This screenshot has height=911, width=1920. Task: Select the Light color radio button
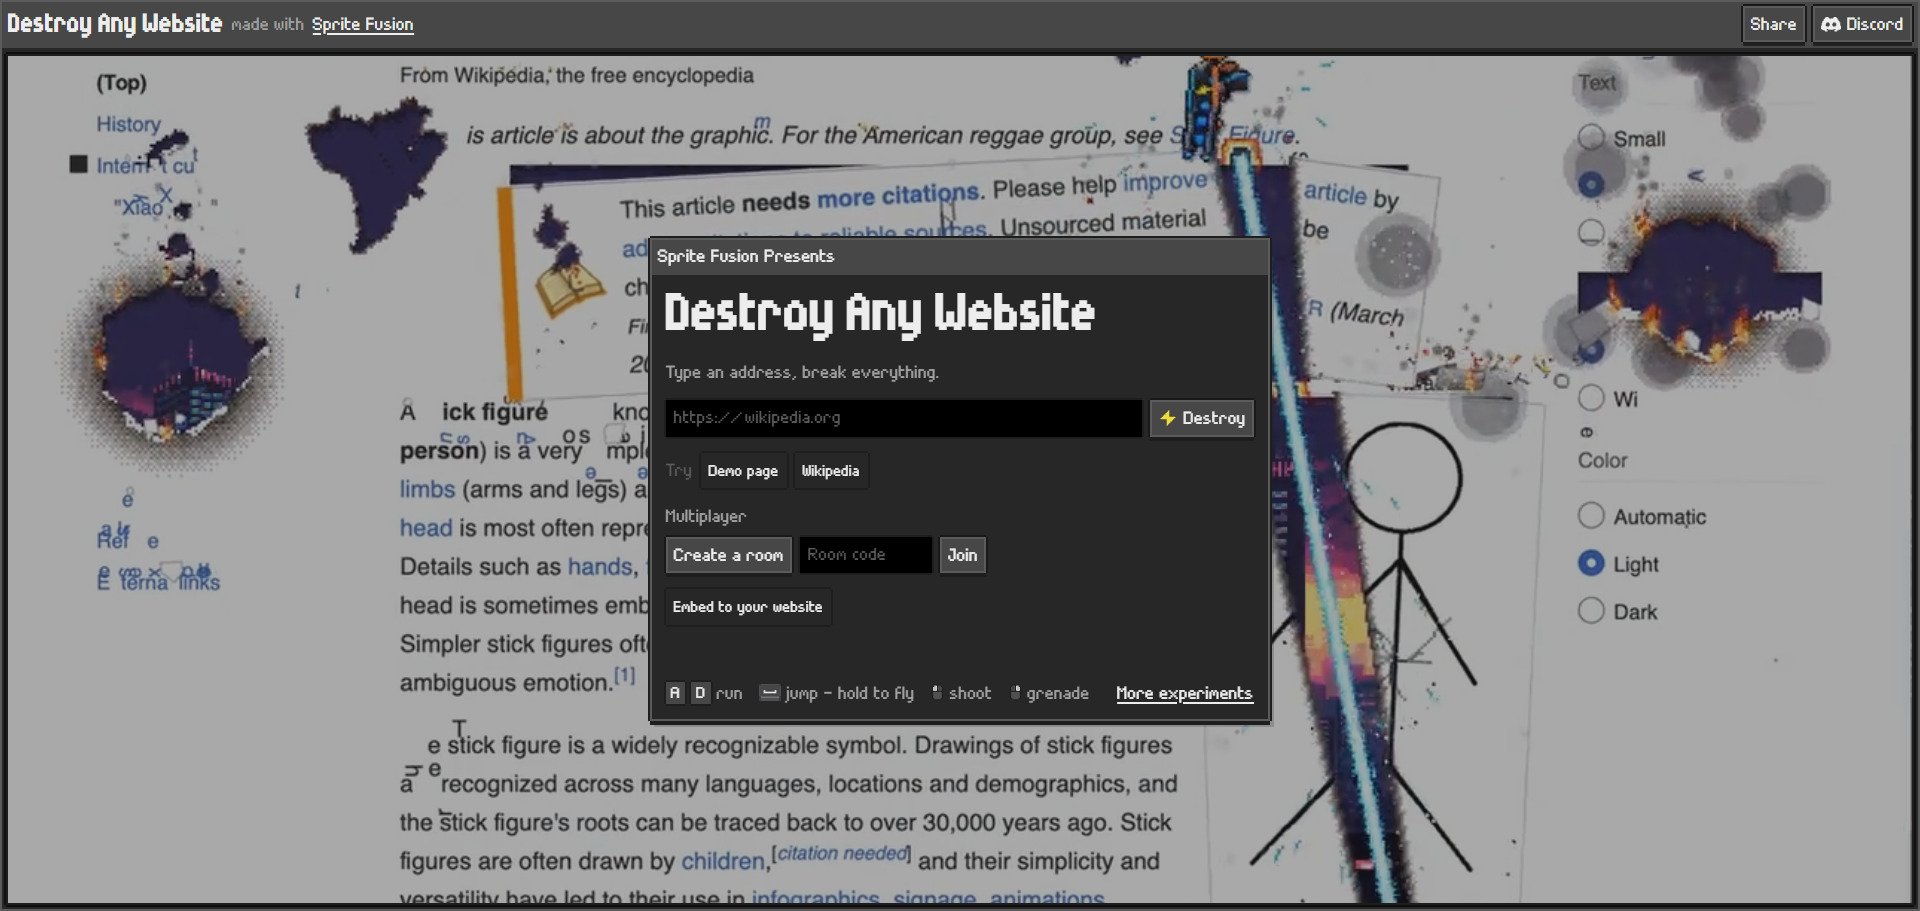pyautogui.click(x=1591, y=564)
